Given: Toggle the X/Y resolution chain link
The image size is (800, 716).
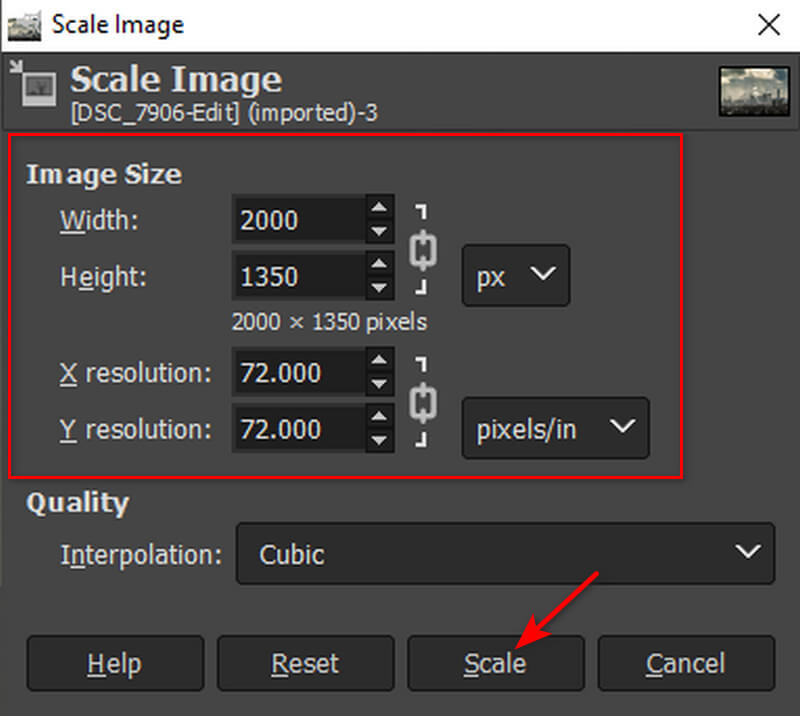Looking at the screenshot, I should [424, 402].
